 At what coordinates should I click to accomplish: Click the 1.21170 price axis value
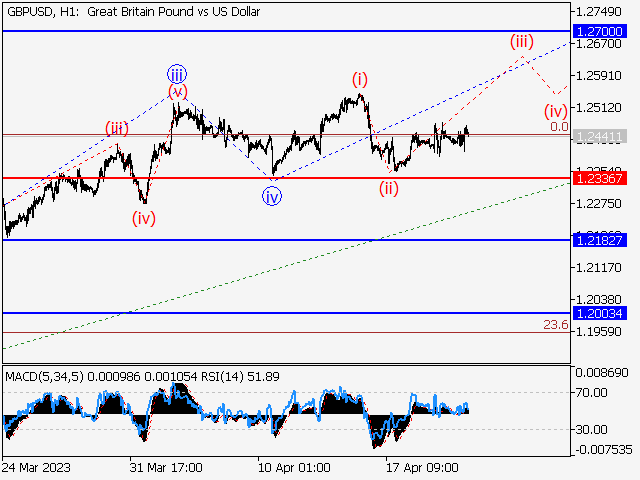click(598, 268)
